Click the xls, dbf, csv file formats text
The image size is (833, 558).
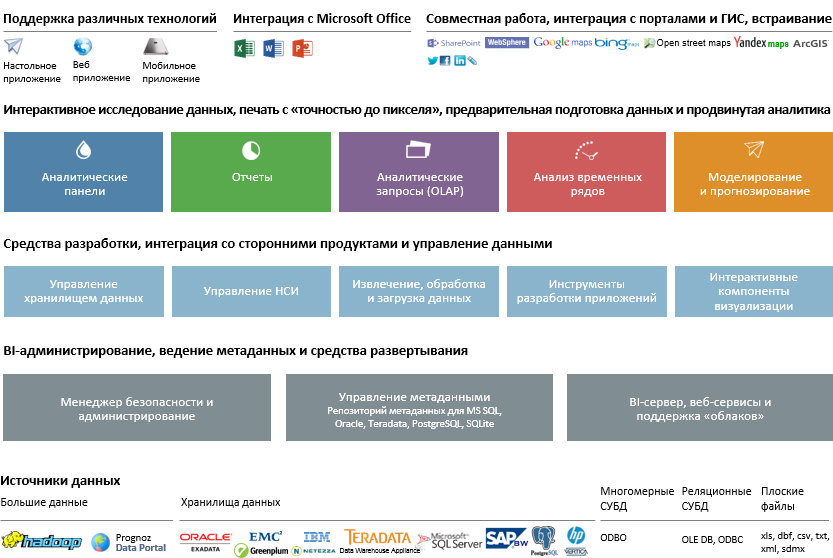click(x=794, y=542)
